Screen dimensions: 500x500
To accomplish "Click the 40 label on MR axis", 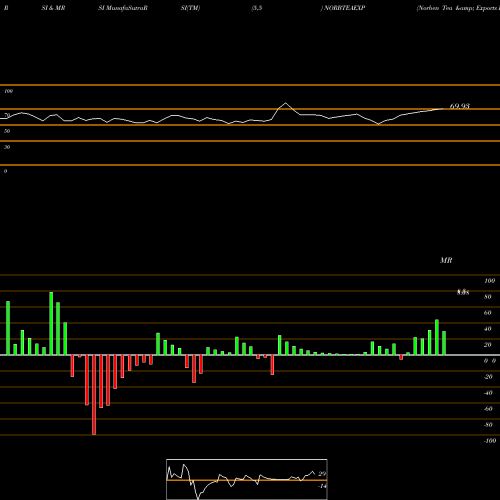I will [x=488, y=329].
